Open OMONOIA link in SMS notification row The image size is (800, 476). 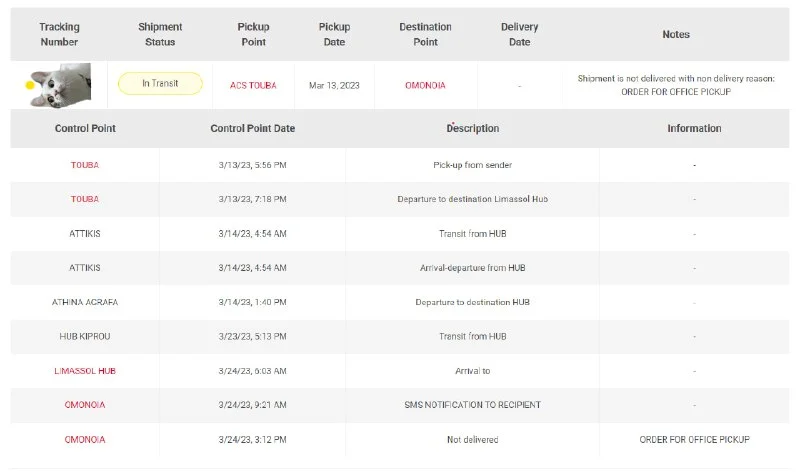click(85, 405)
